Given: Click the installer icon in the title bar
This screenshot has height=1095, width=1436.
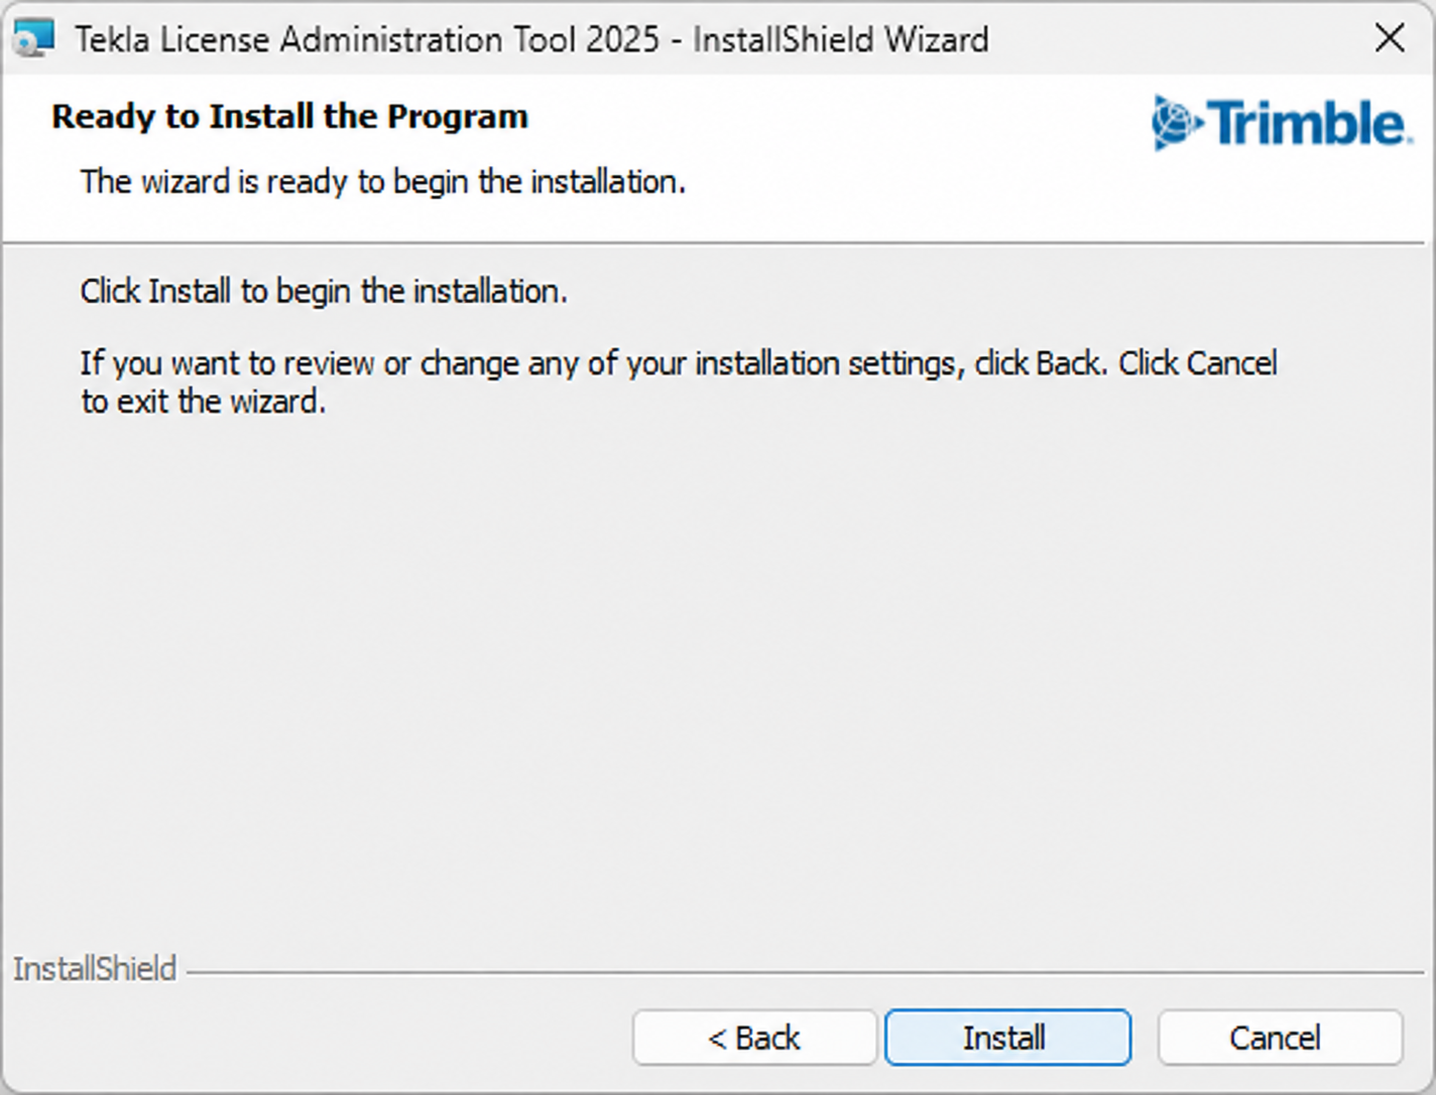Looking at the screenshot, I should tap(33, 39).
